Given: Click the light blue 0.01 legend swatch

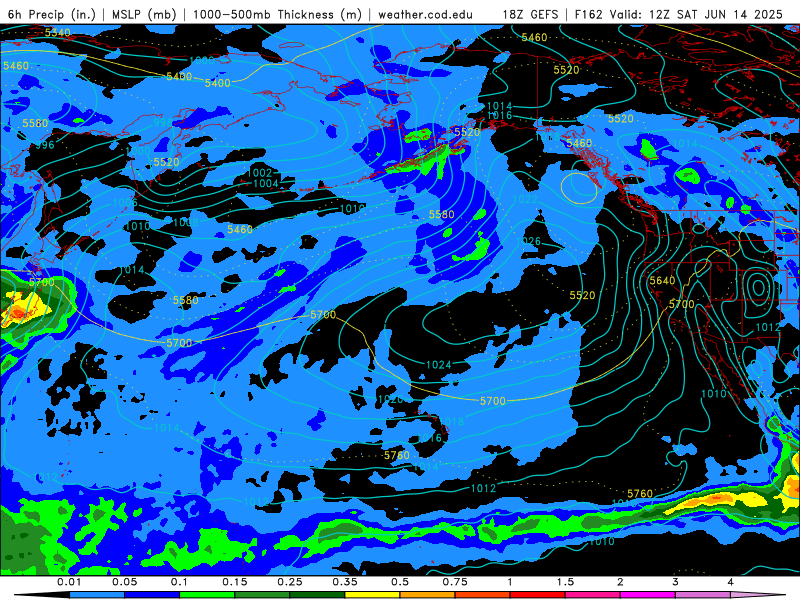Looking at the screenshot, I should (97, 595).
